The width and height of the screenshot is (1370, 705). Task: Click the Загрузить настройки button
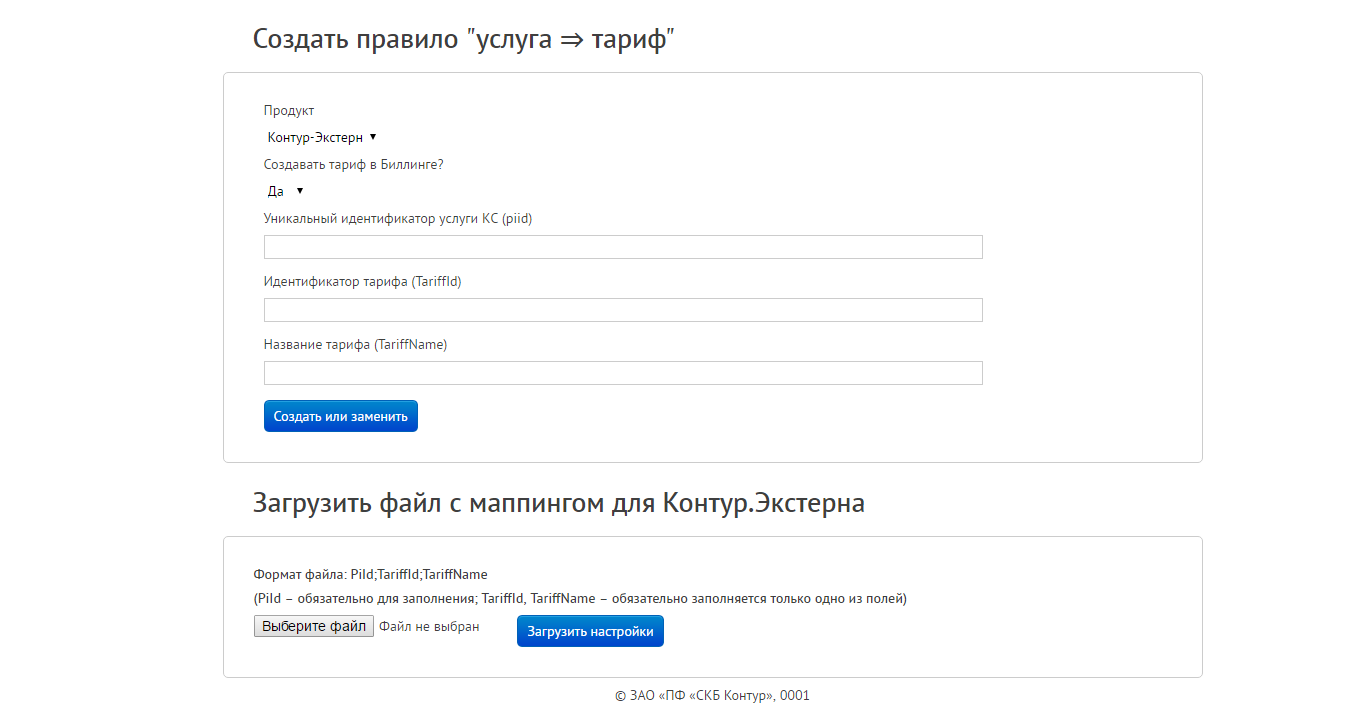590,631
